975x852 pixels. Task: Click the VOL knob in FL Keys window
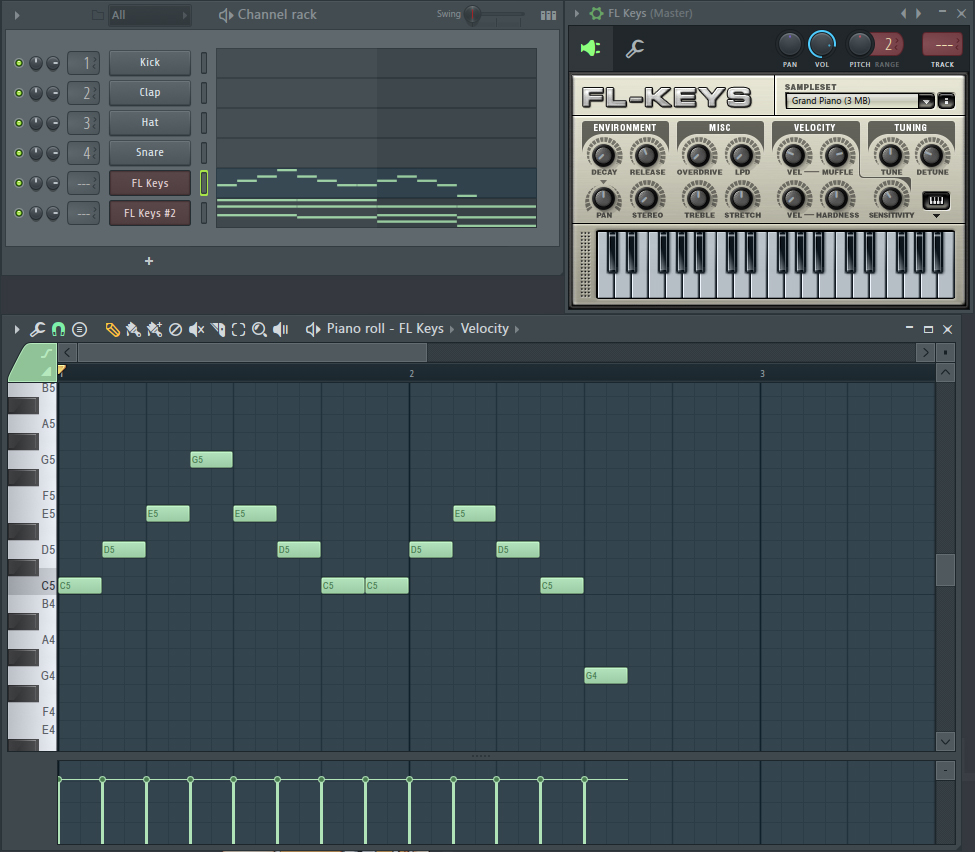pos(821,45)
